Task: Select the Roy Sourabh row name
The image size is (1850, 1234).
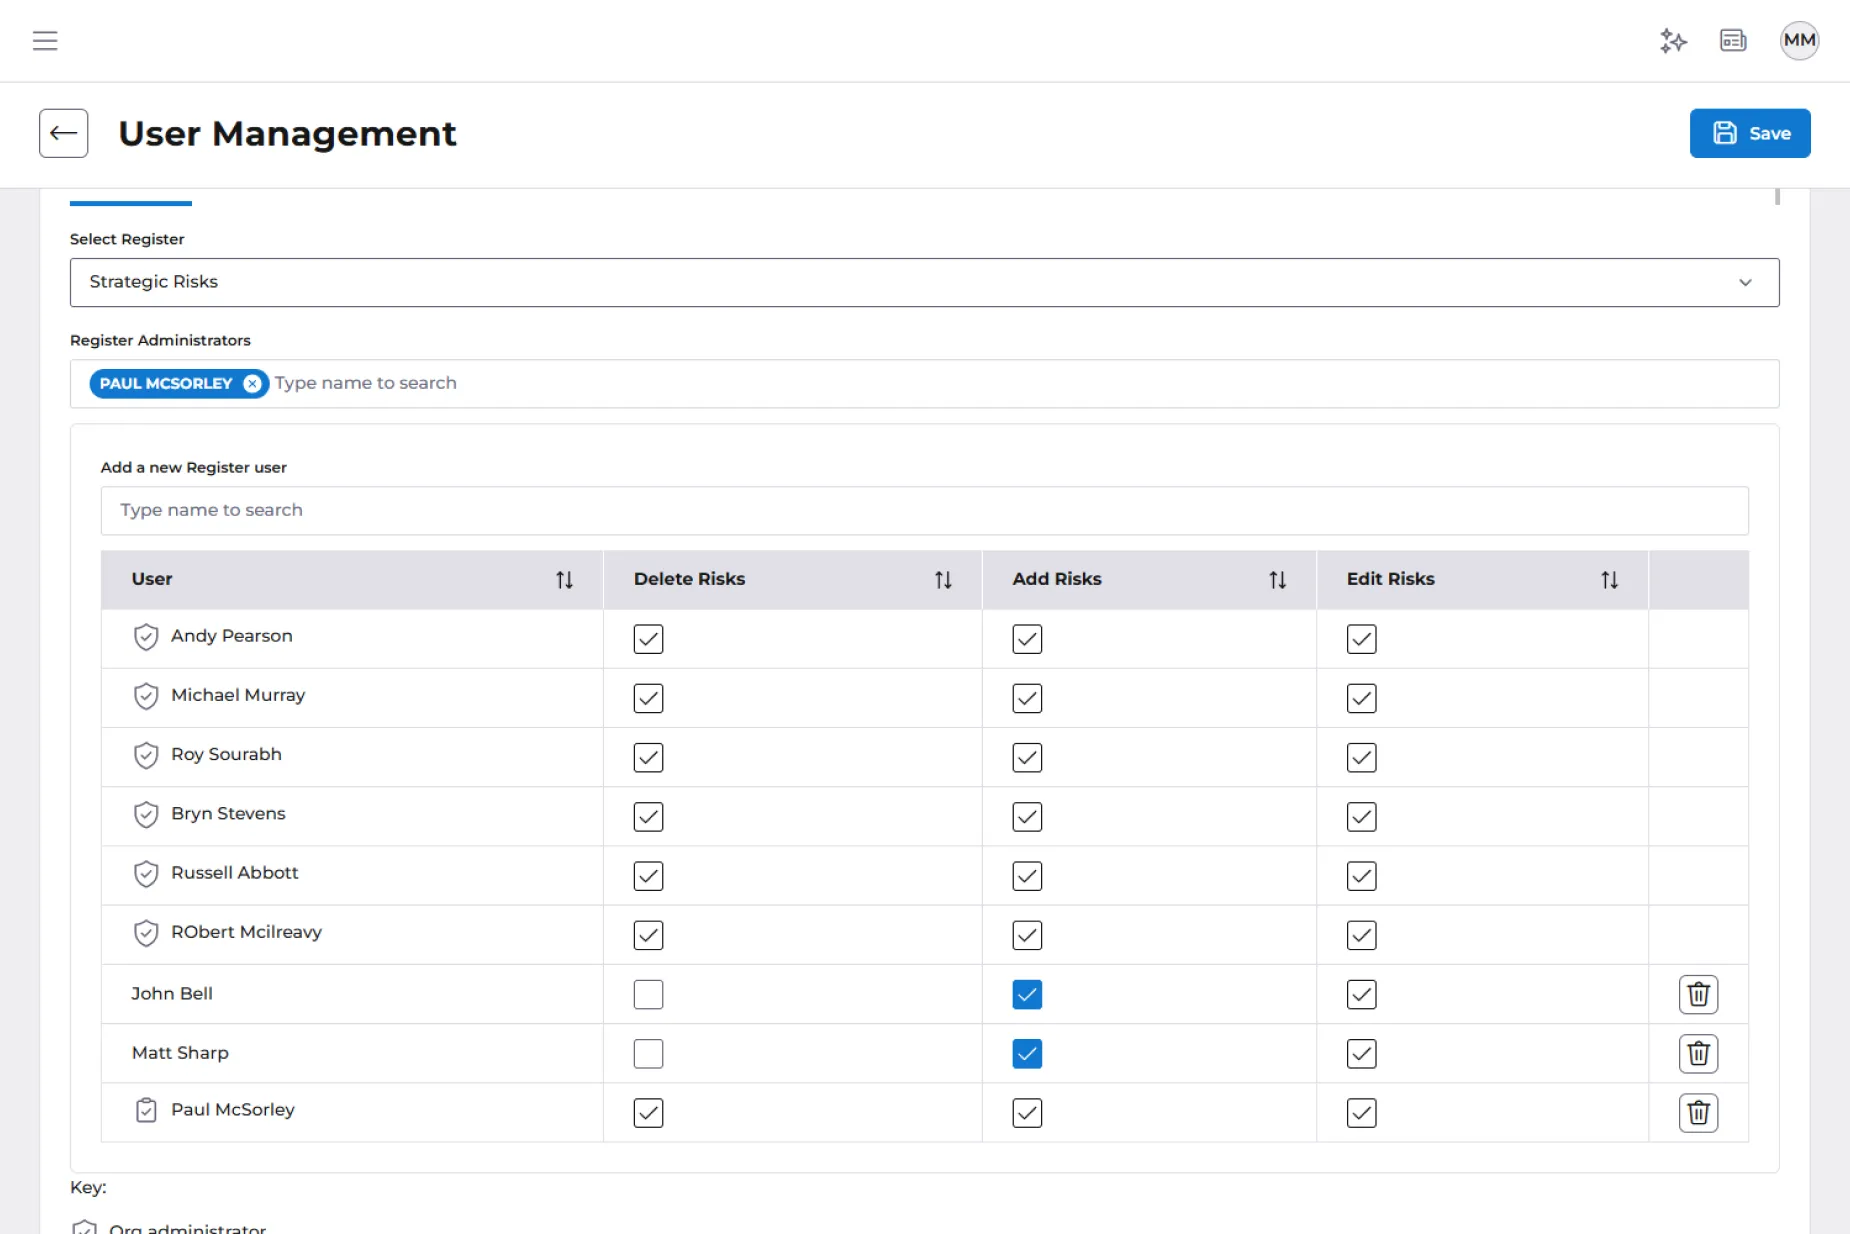Action: pyautogui.click(x=226, y=754)
